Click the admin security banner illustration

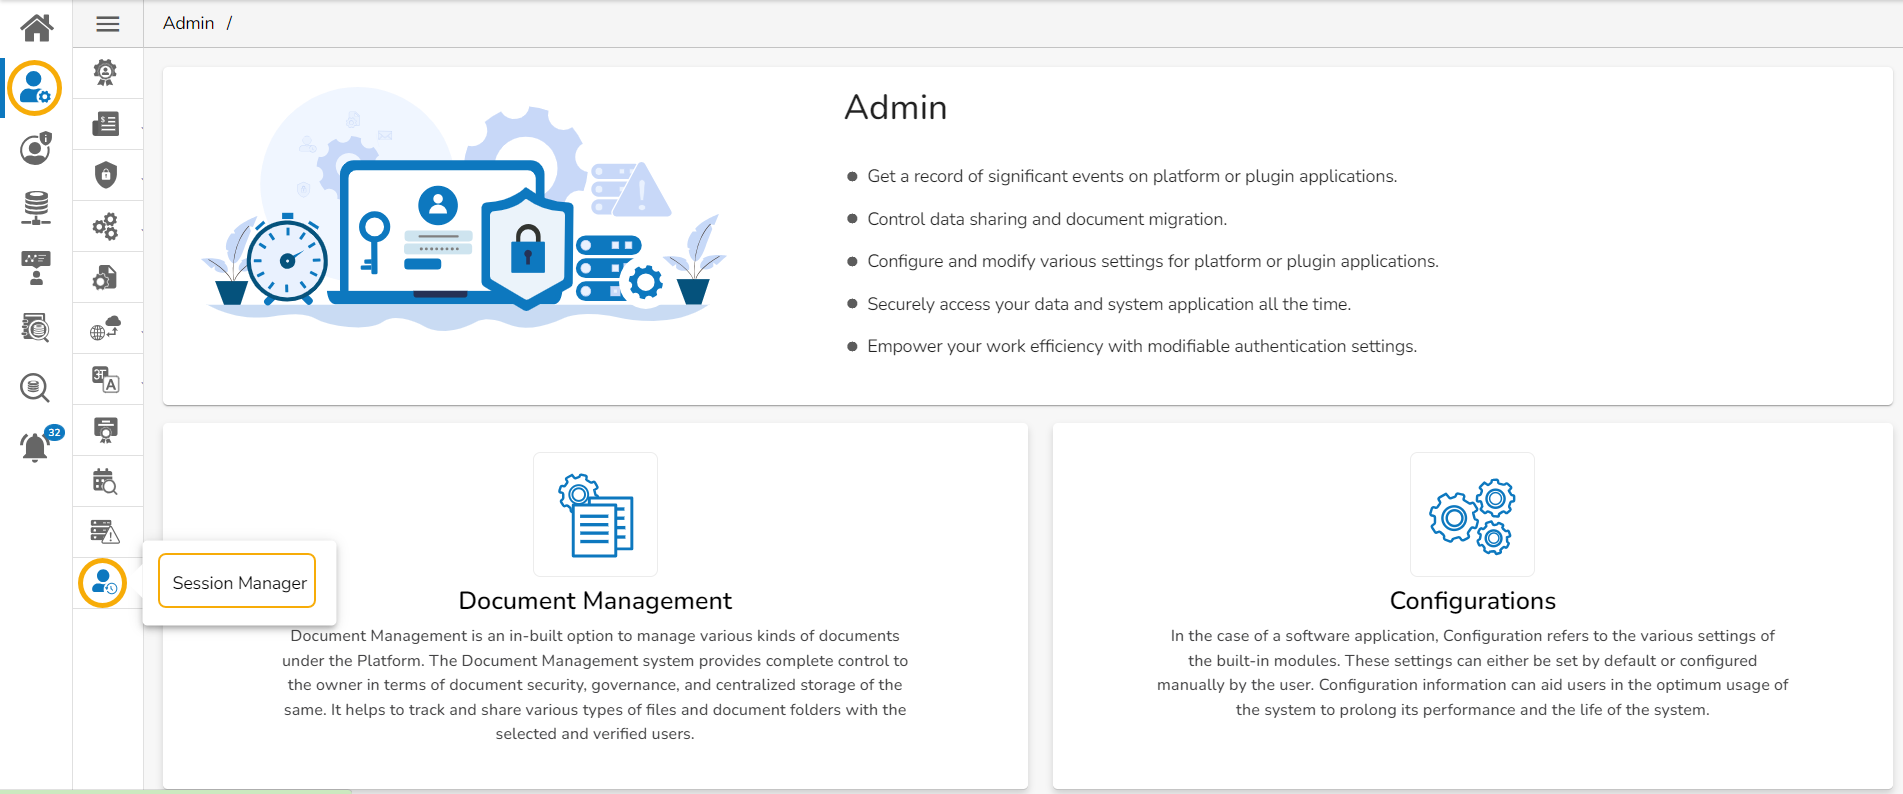[x=463, y=209]
